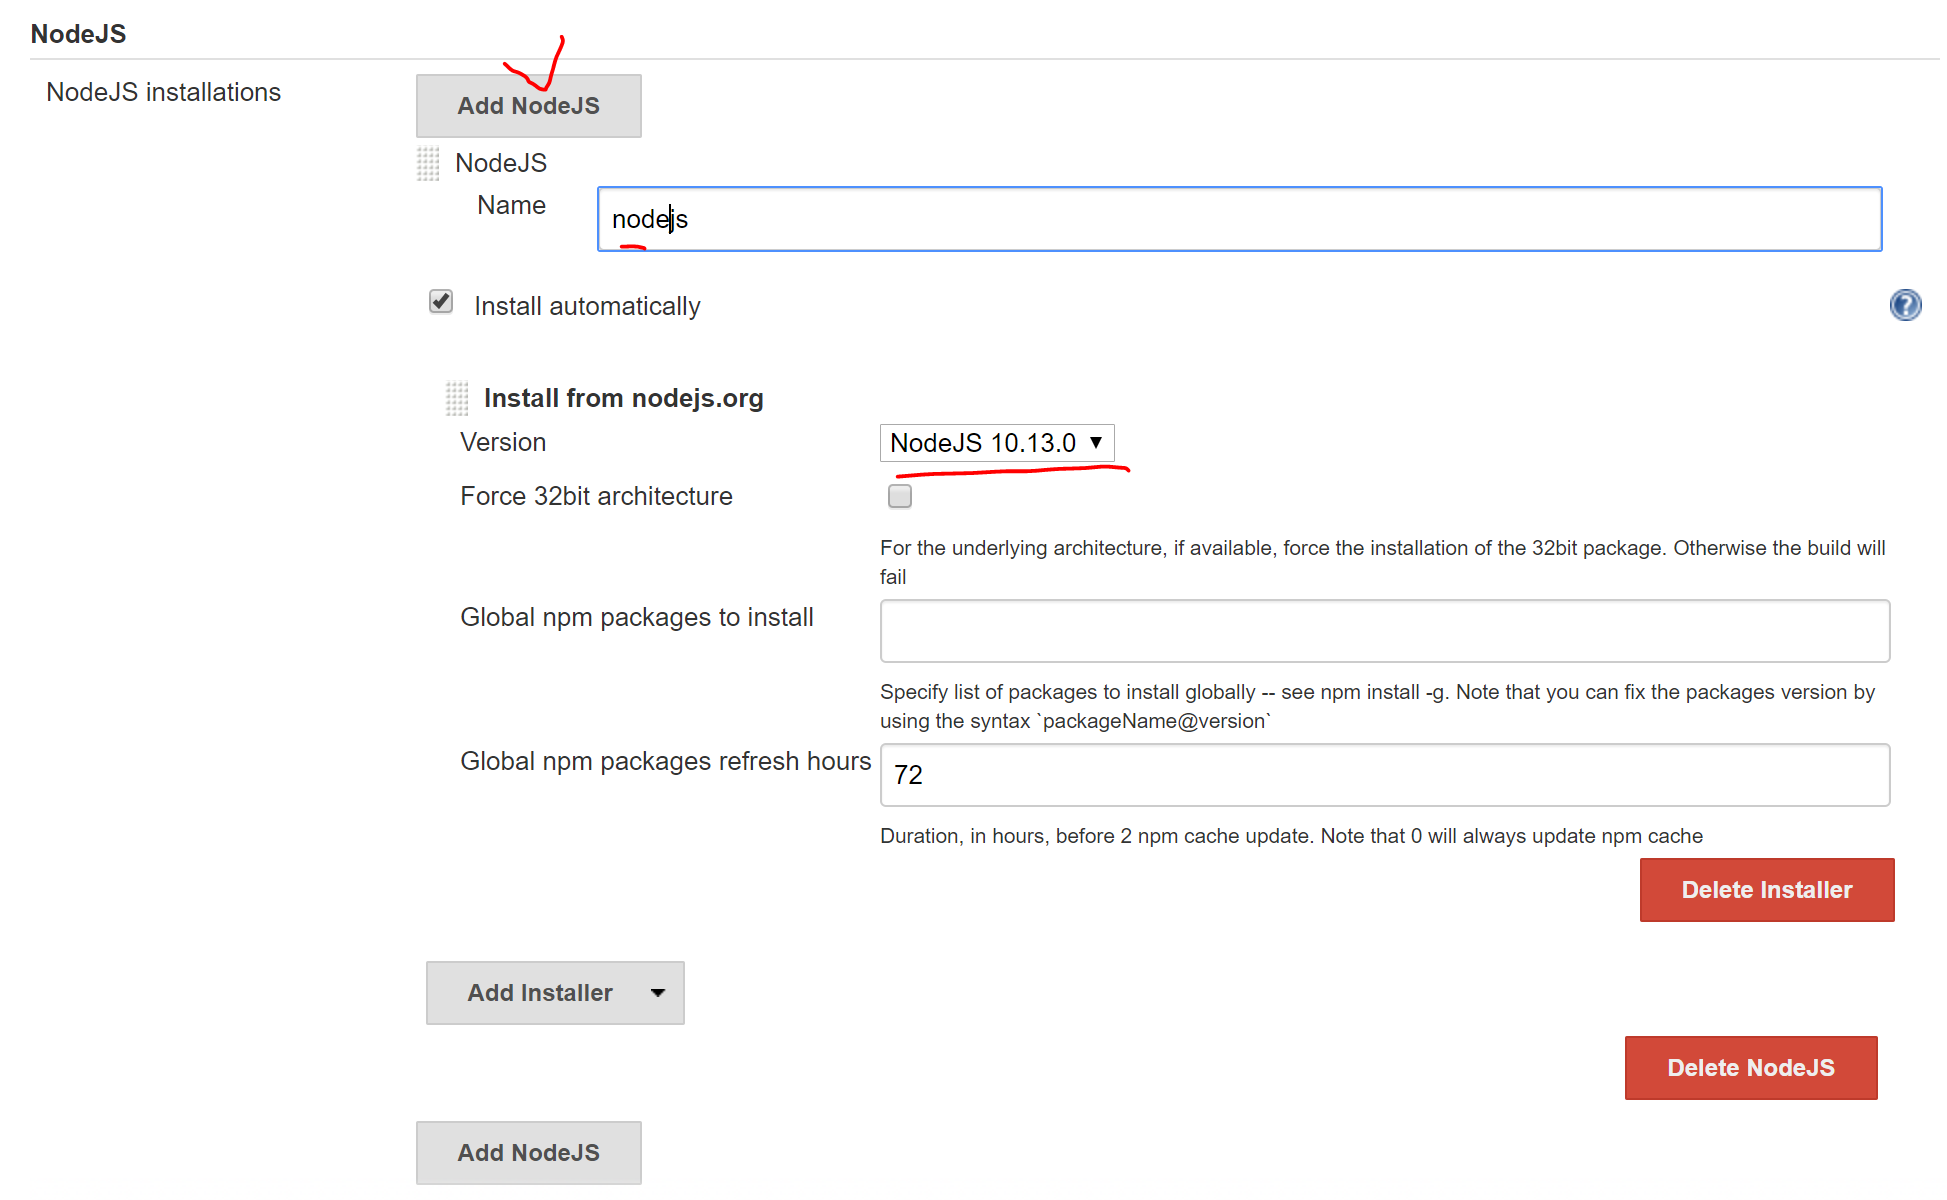The image size is (1947, 1200).
Task: Open the NodeJS version dropdown
Action: pyautogui.click(x=996, y=443)
